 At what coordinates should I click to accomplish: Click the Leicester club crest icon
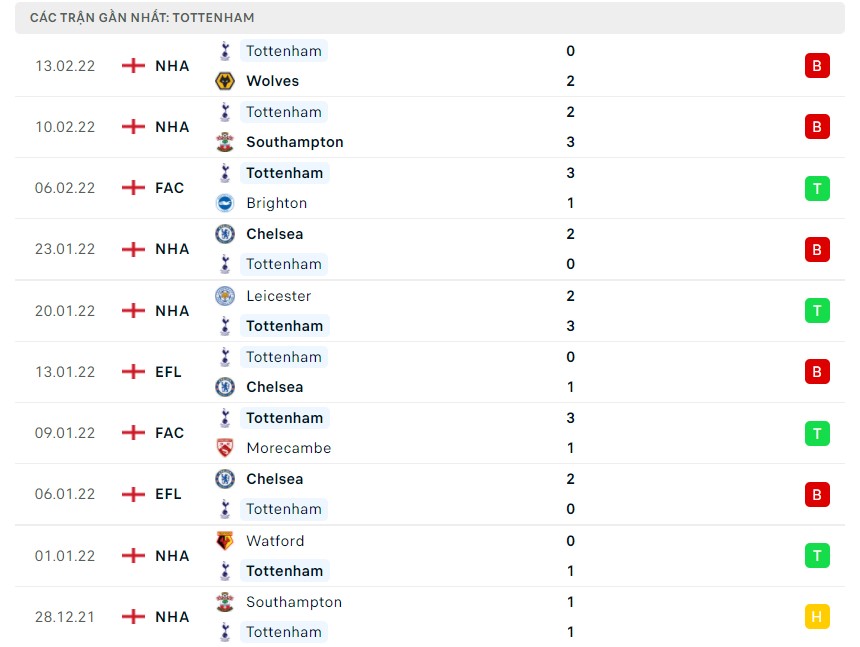(225, 296)
